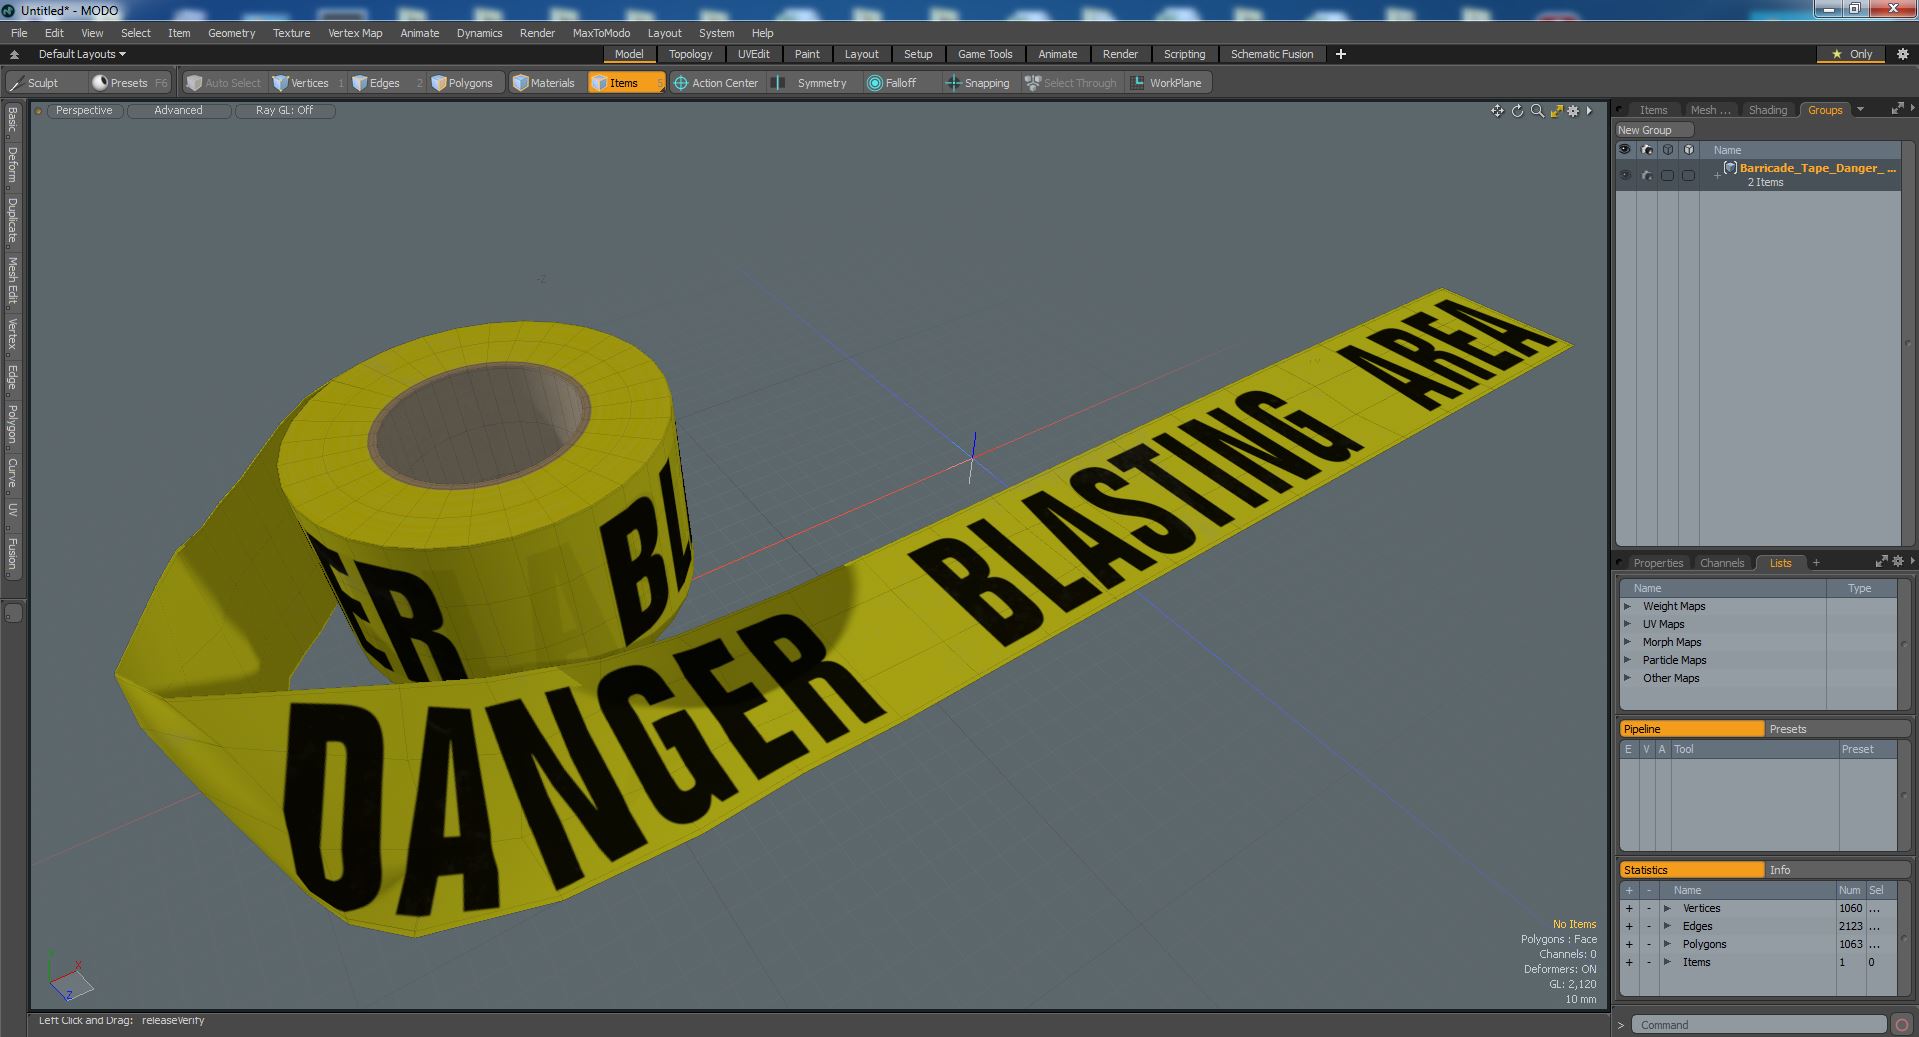Switch to Materials selection mode
Image resolution: width=1919 pixels, height=1037 pixels.
point(546,83)
